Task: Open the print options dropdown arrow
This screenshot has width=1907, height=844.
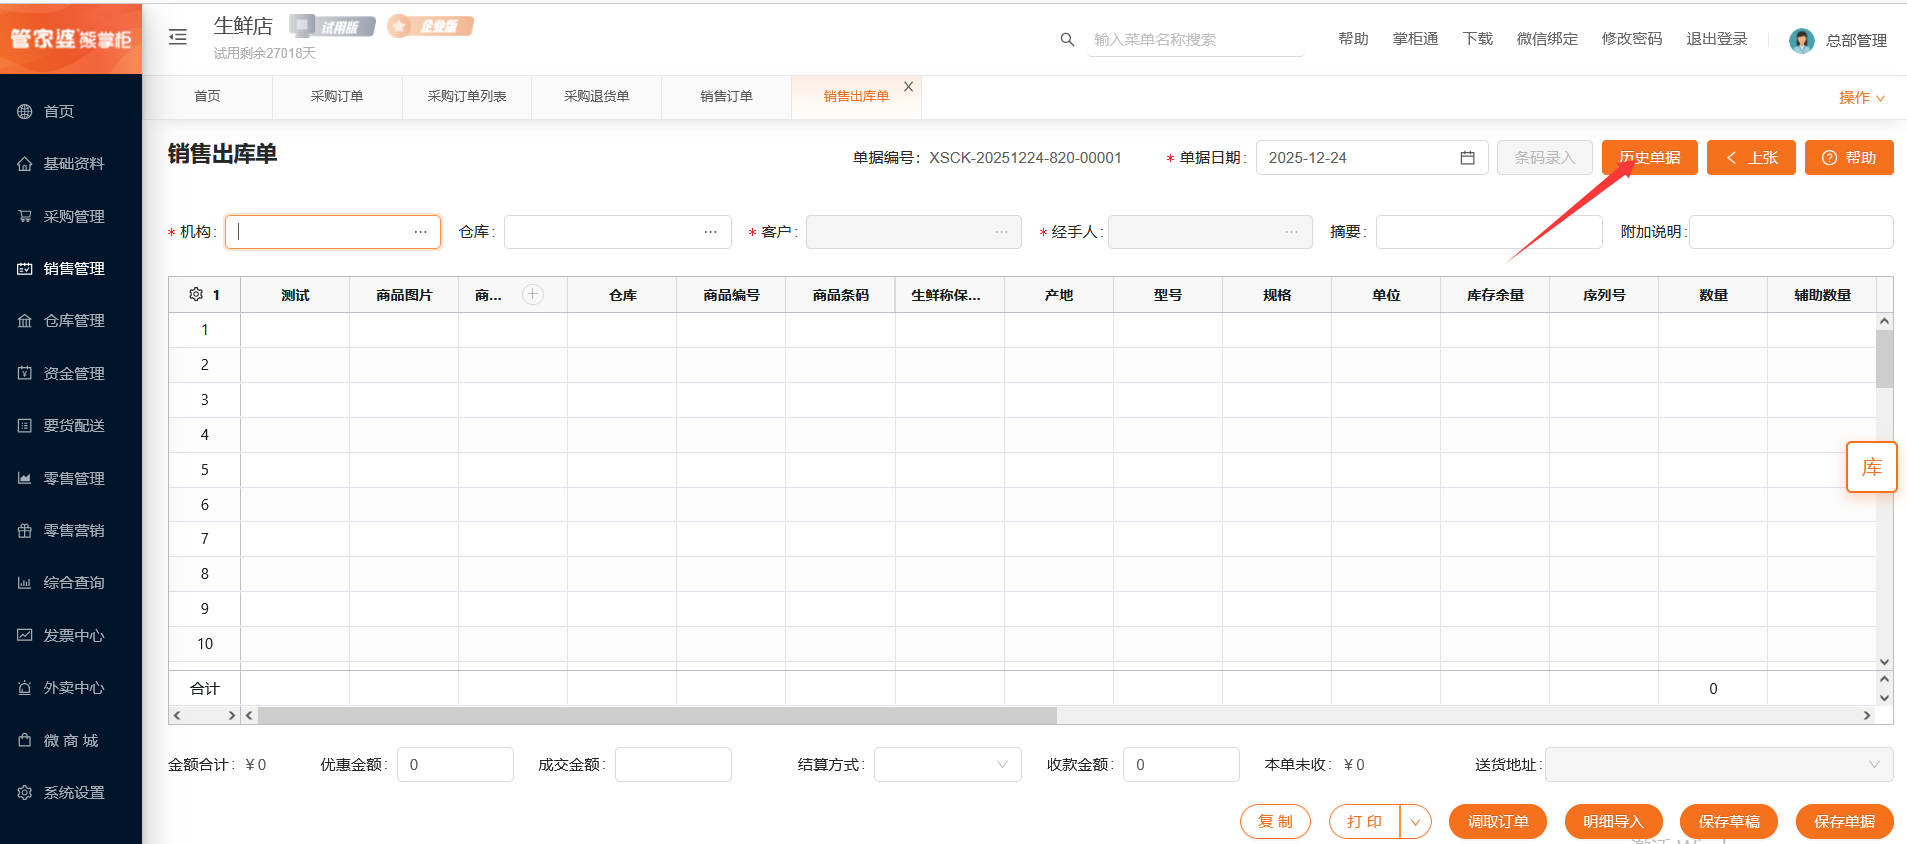Action: click(1415, 822)
